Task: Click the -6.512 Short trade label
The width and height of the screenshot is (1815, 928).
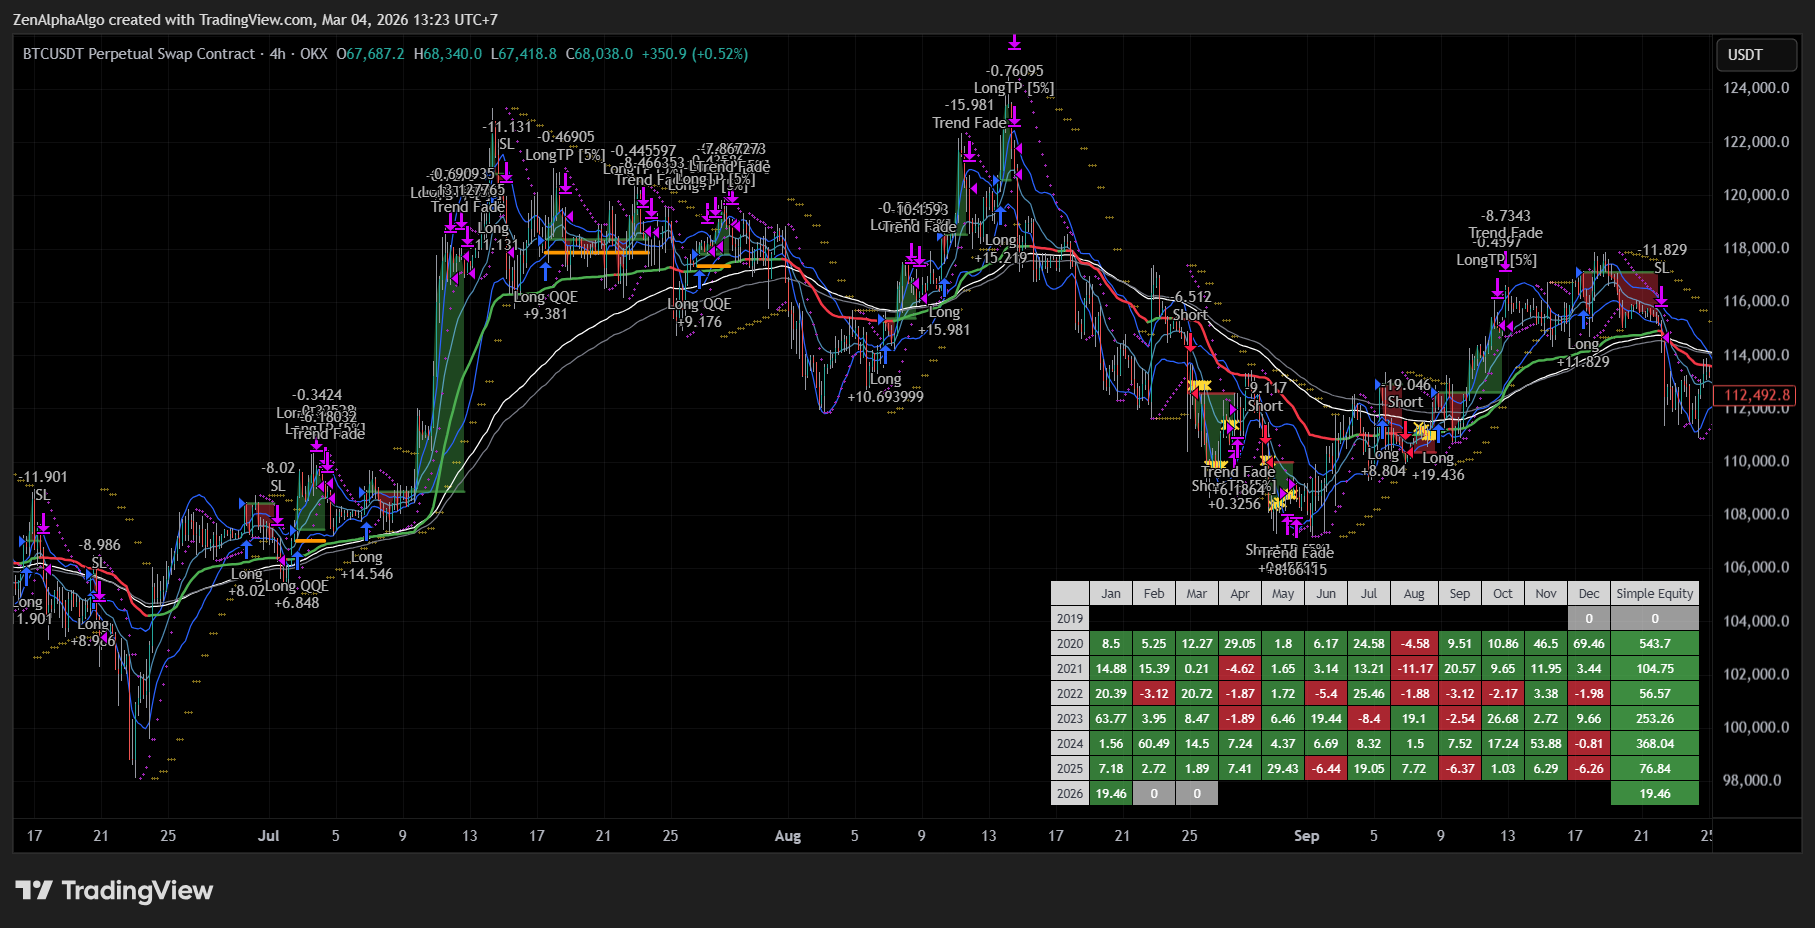Action: 1190,306
